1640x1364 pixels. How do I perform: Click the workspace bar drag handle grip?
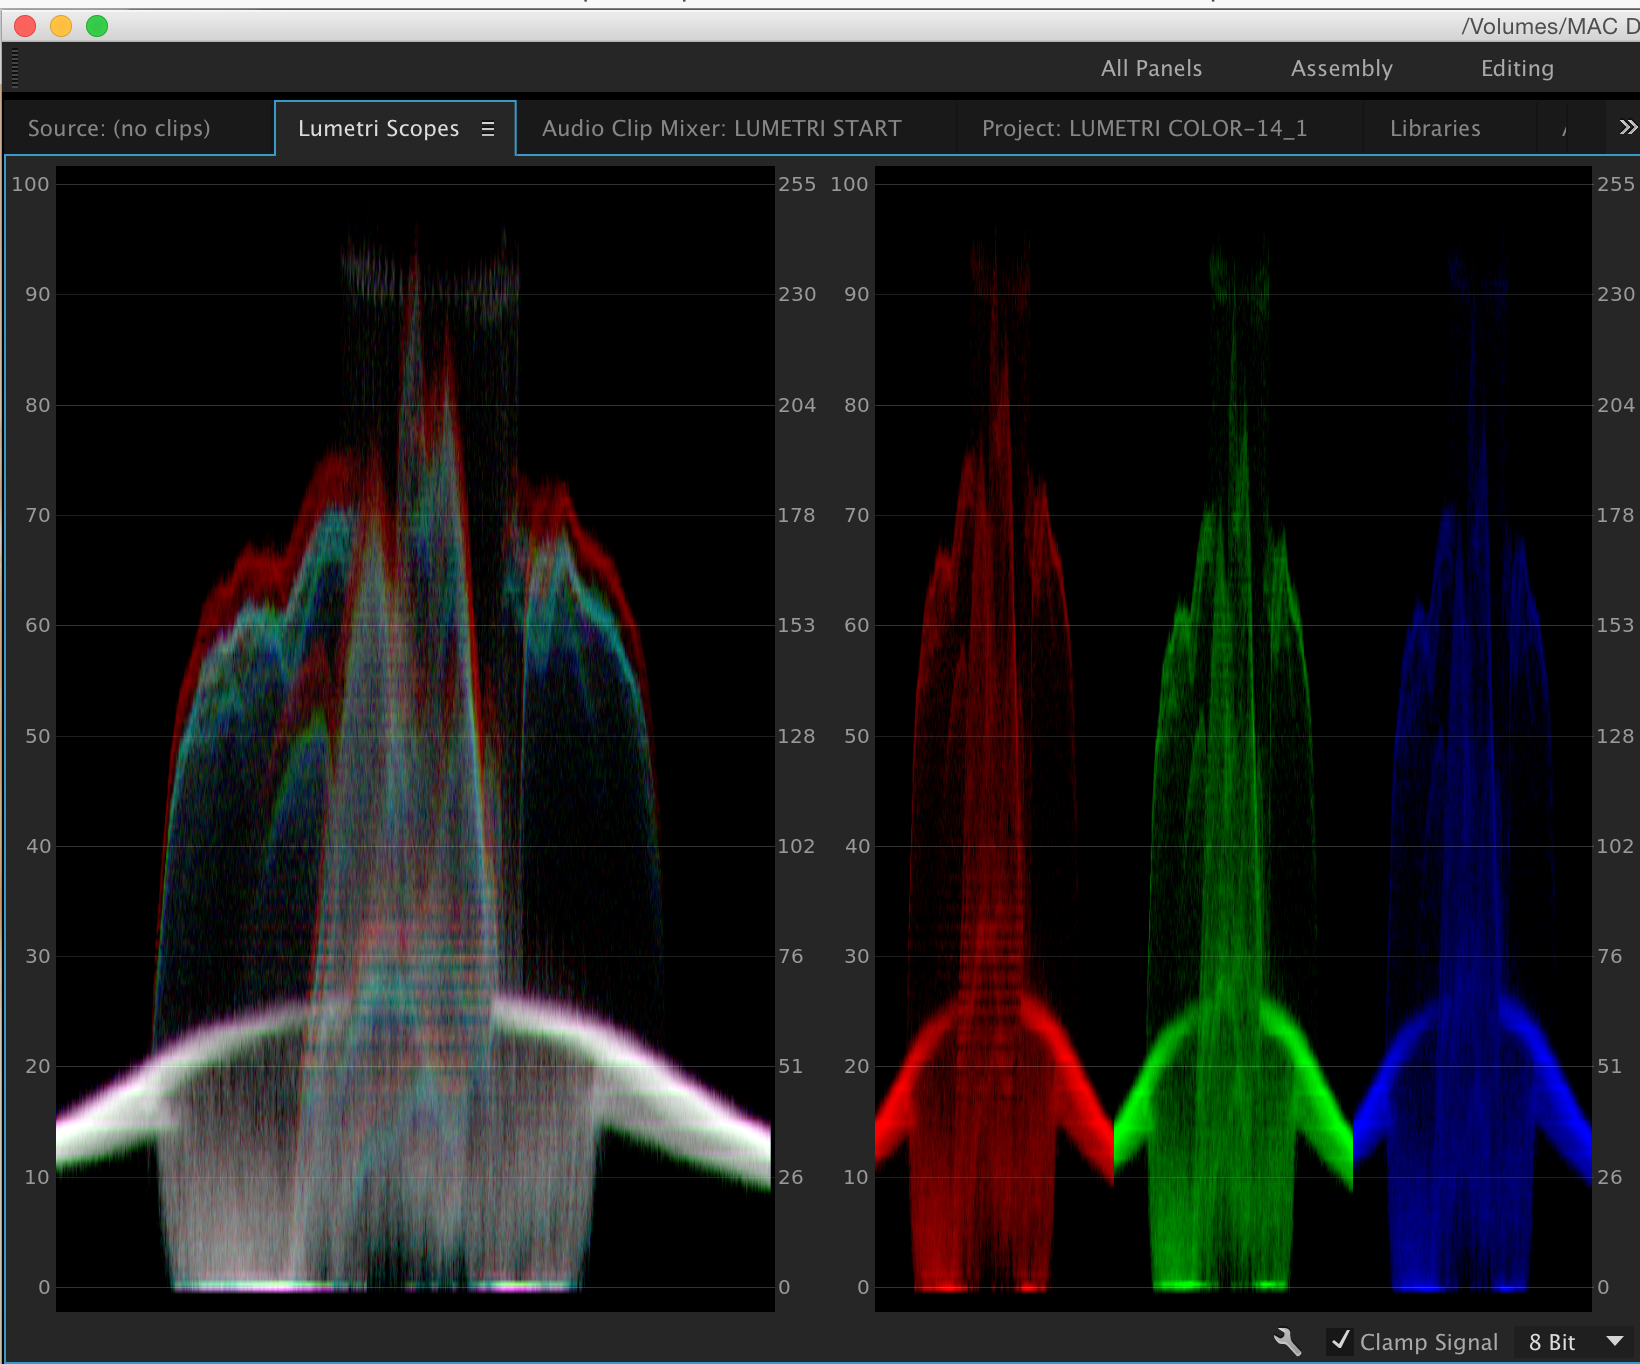(x=14, y=68)
